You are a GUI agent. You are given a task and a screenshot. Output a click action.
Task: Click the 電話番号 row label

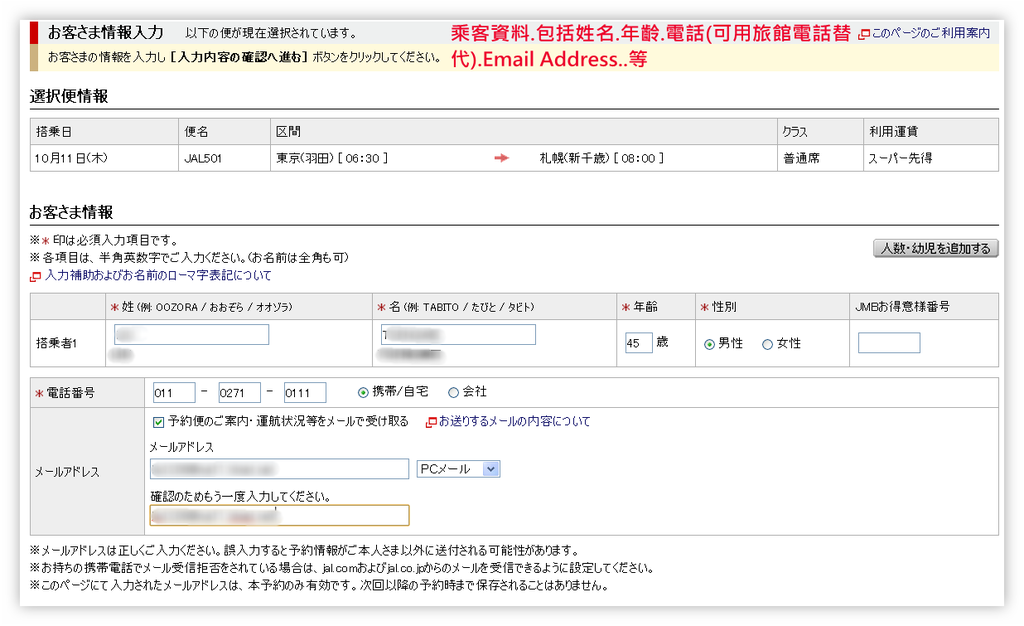click(x=70, y=393)
